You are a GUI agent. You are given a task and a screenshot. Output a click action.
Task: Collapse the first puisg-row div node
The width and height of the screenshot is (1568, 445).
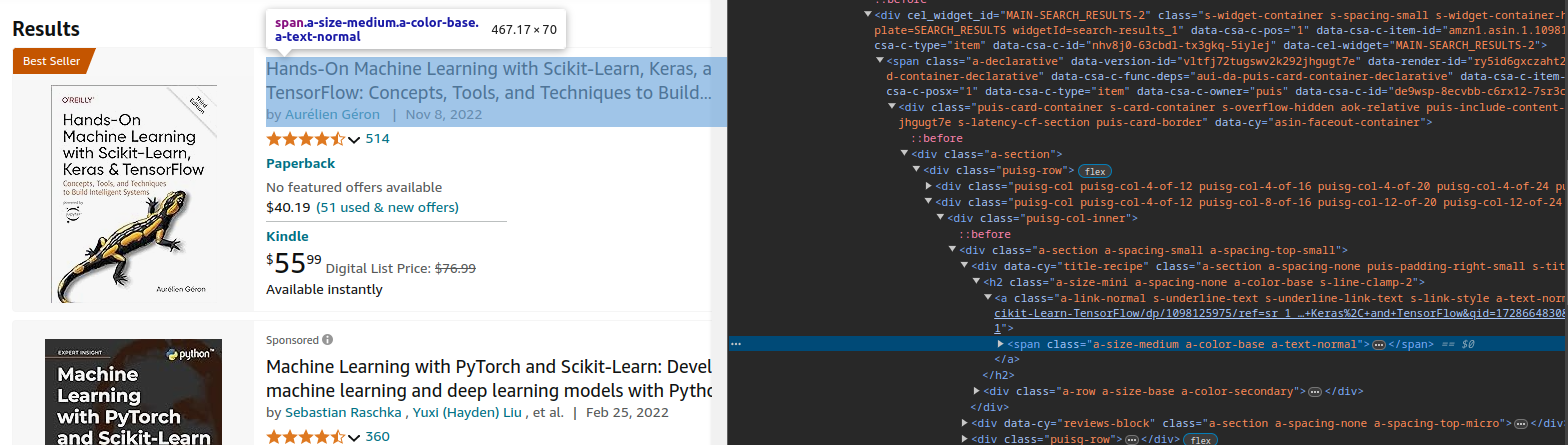917,170
